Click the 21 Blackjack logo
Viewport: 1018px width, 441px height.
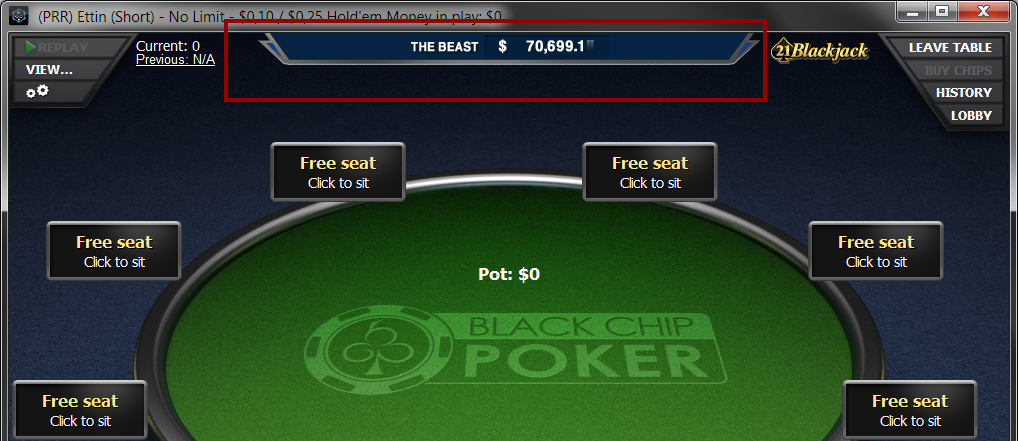819,51
